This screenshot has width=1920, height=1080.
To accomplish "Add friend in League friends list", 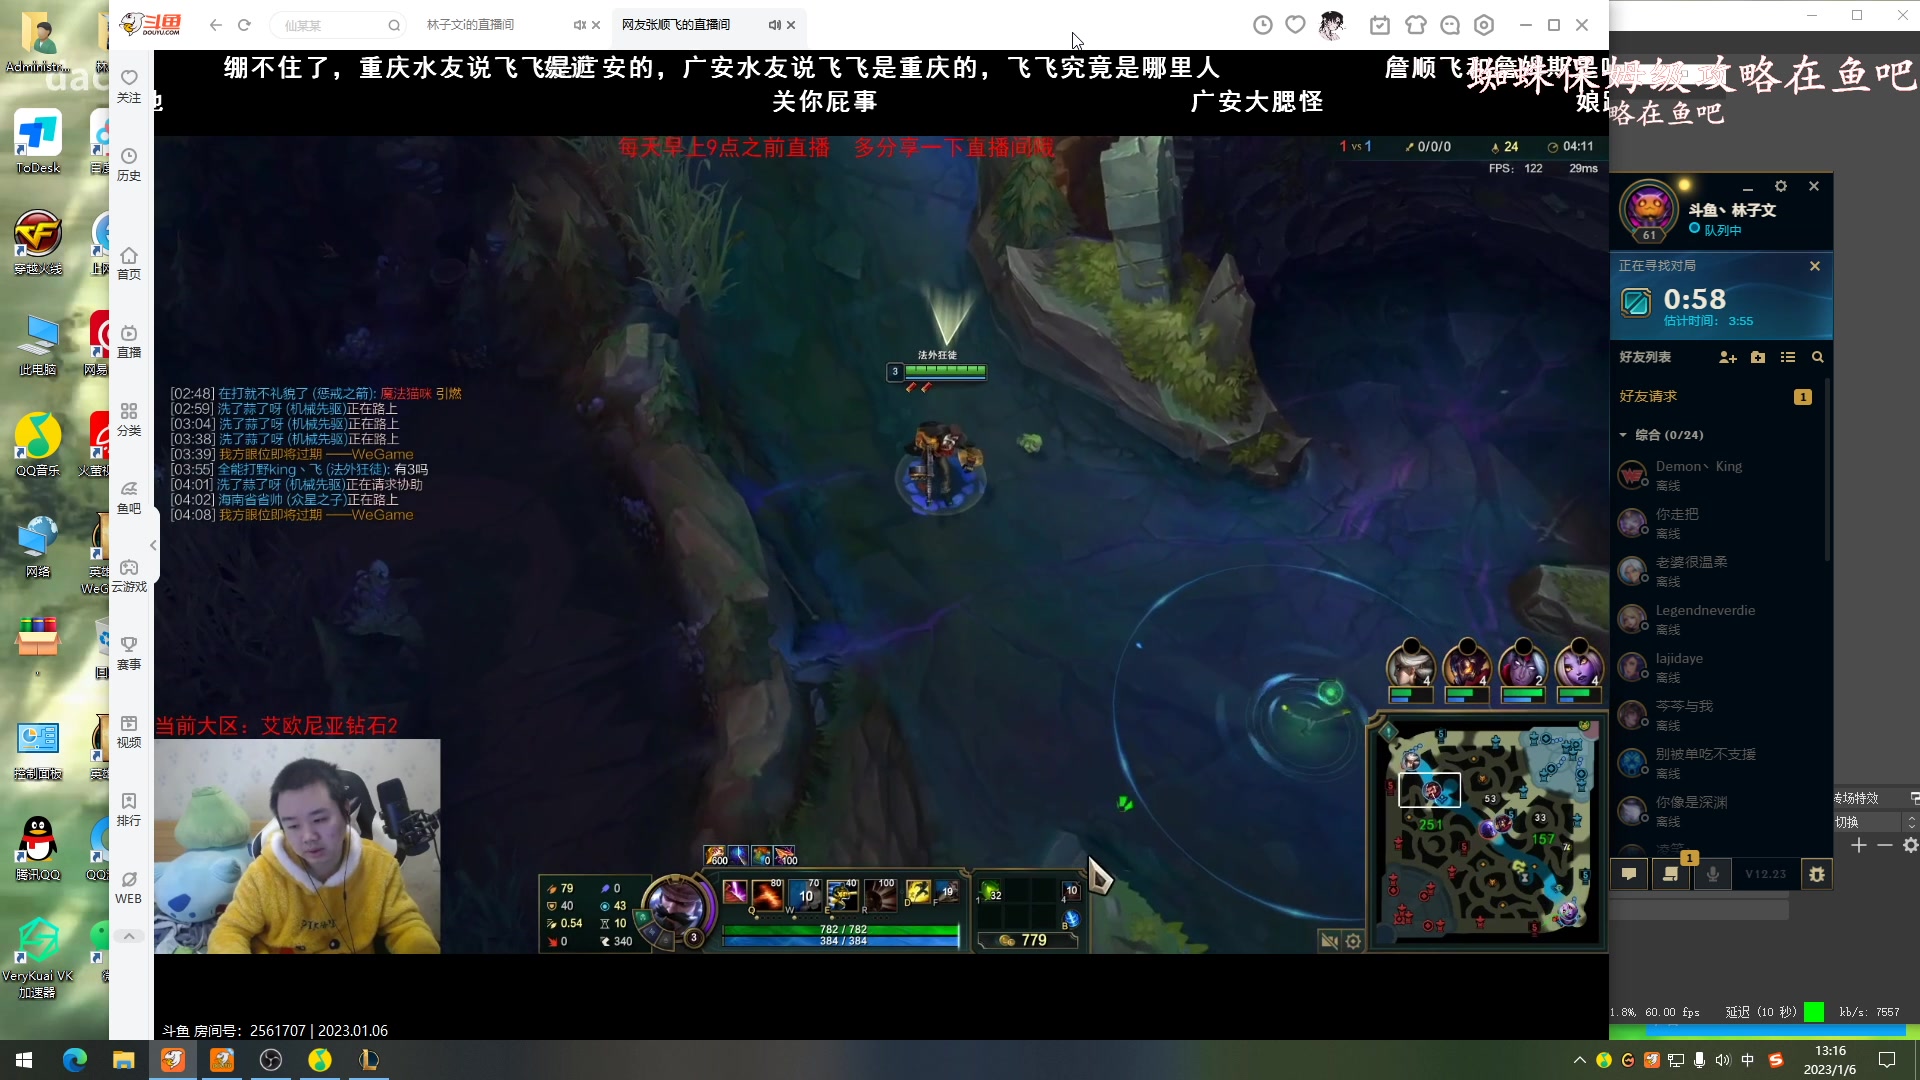I will (x=1727, y=358).
